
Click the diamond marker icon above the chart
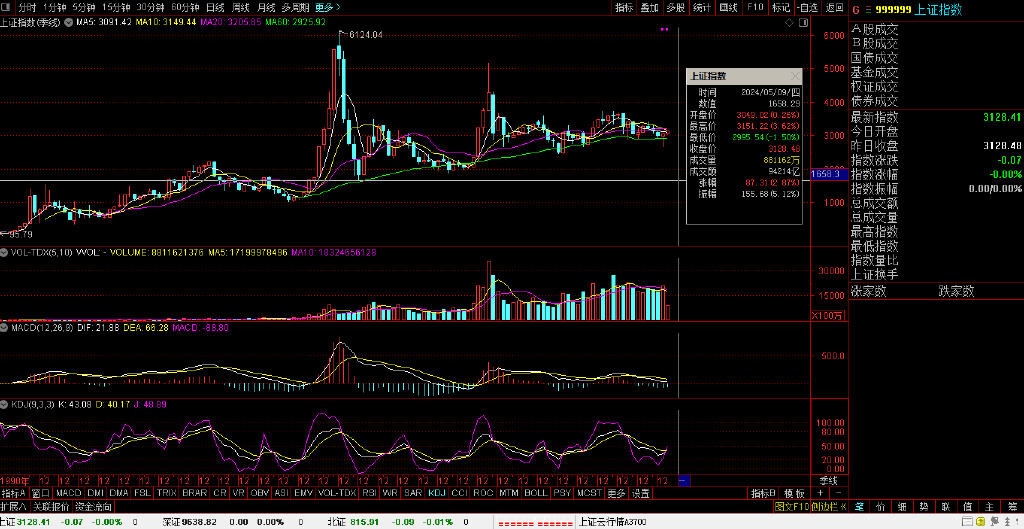click(790, 22)
